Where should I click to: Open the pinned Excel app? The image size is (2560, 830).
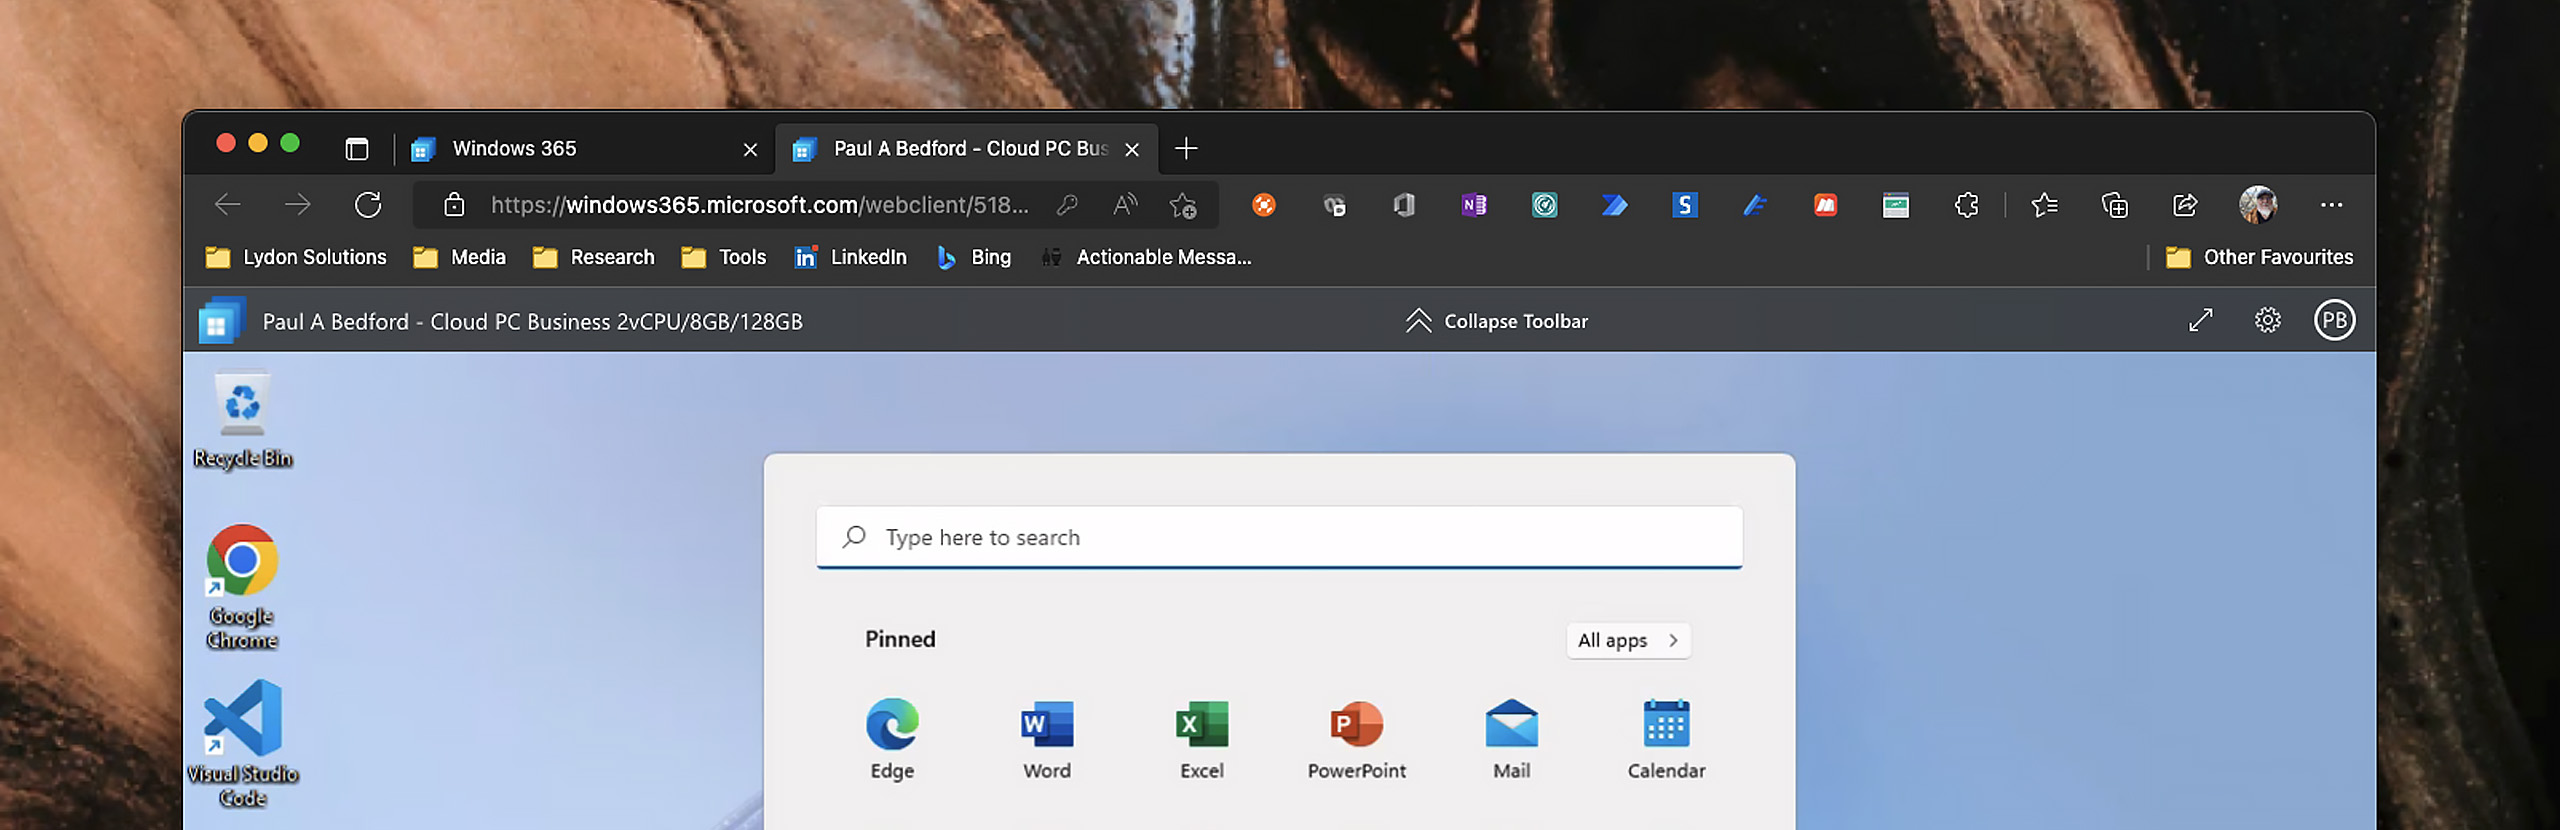pyautogui.click(x=1202, y=738)
